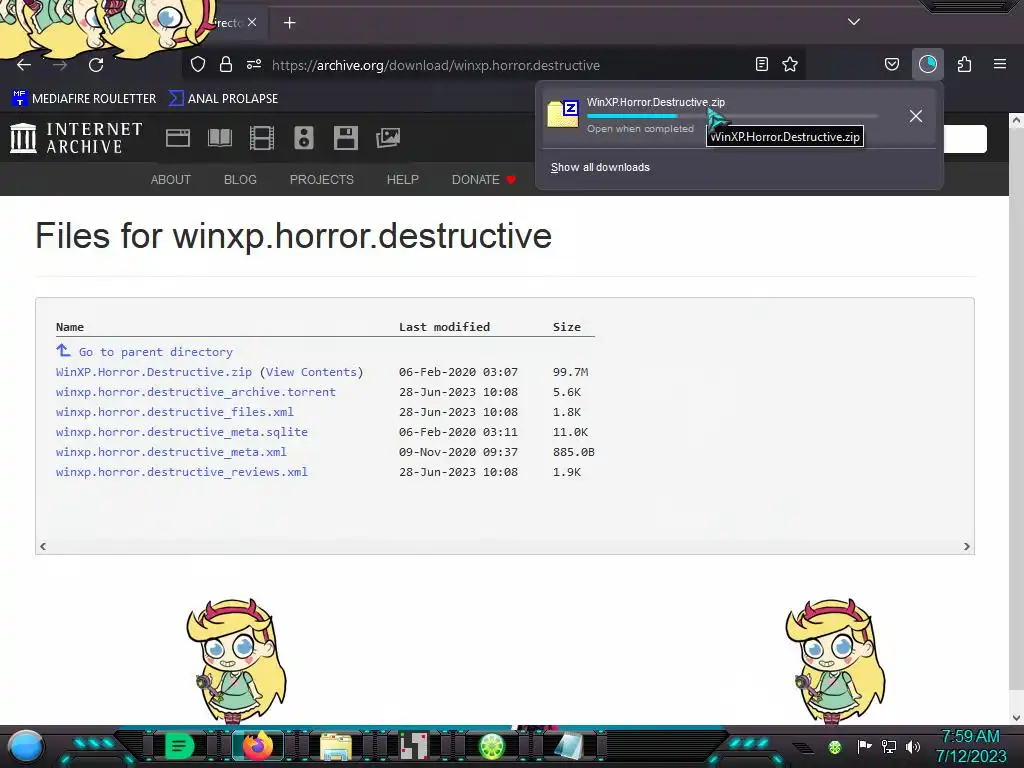Click the Last modified column header
The width and height of the screenshot is (1024, 768).
[444, 327]
